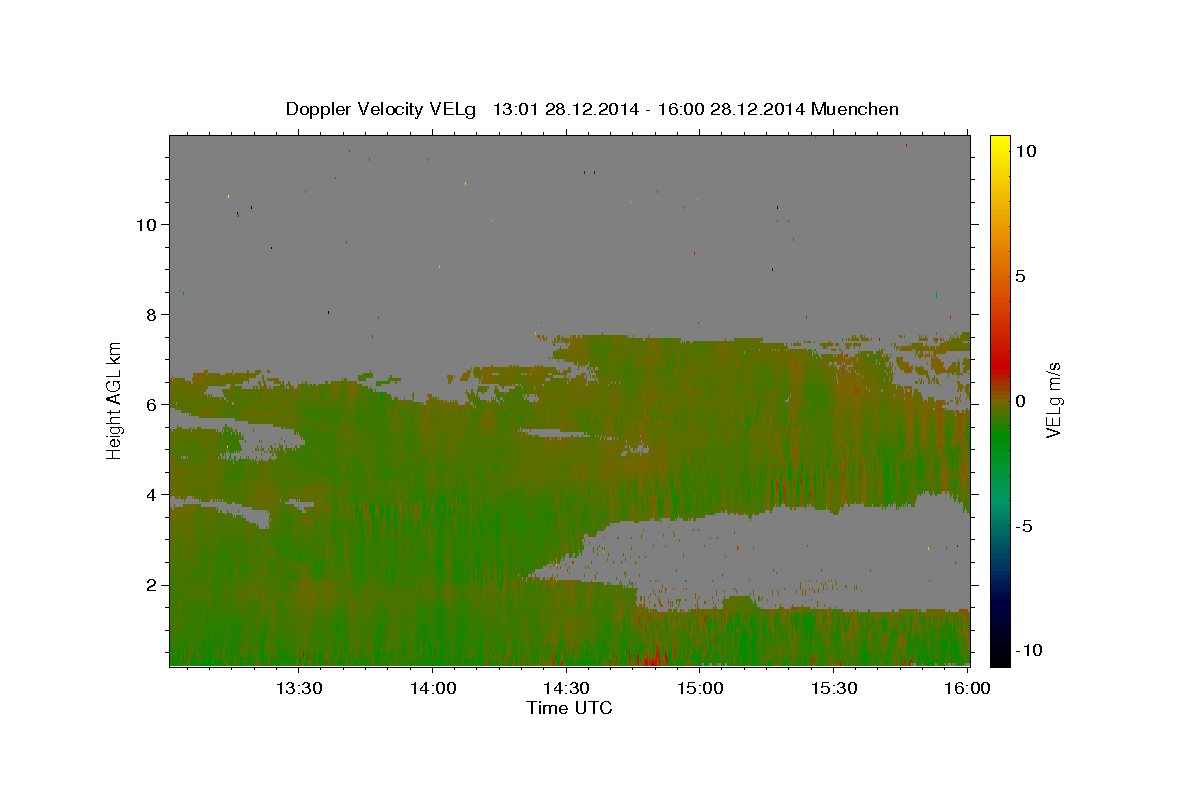Click the black bottom of the colorbar
The height and width of the screenshot is (800, 1200).
click(1000, 655)
